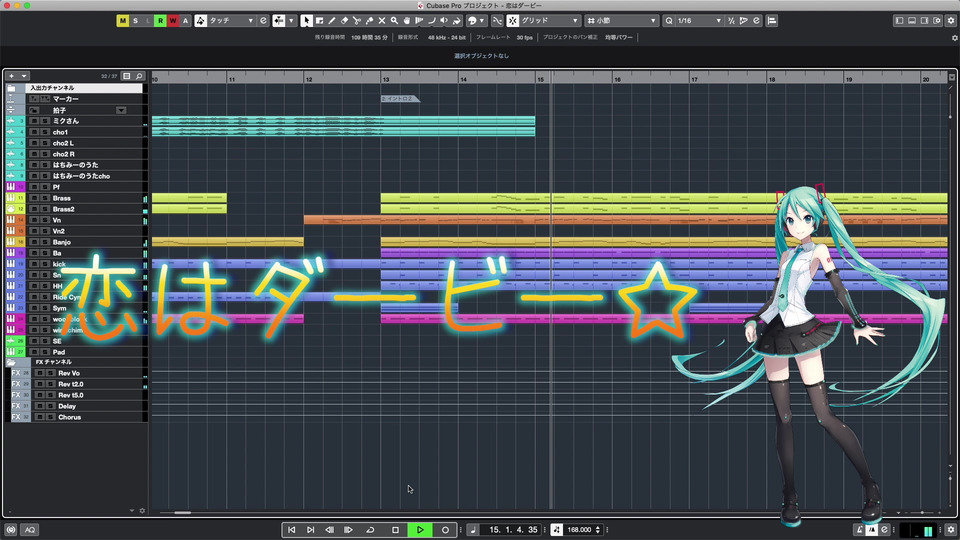Select the Erase tool
The width and height of the screenshot is (960, 540).
click(344, 21)
